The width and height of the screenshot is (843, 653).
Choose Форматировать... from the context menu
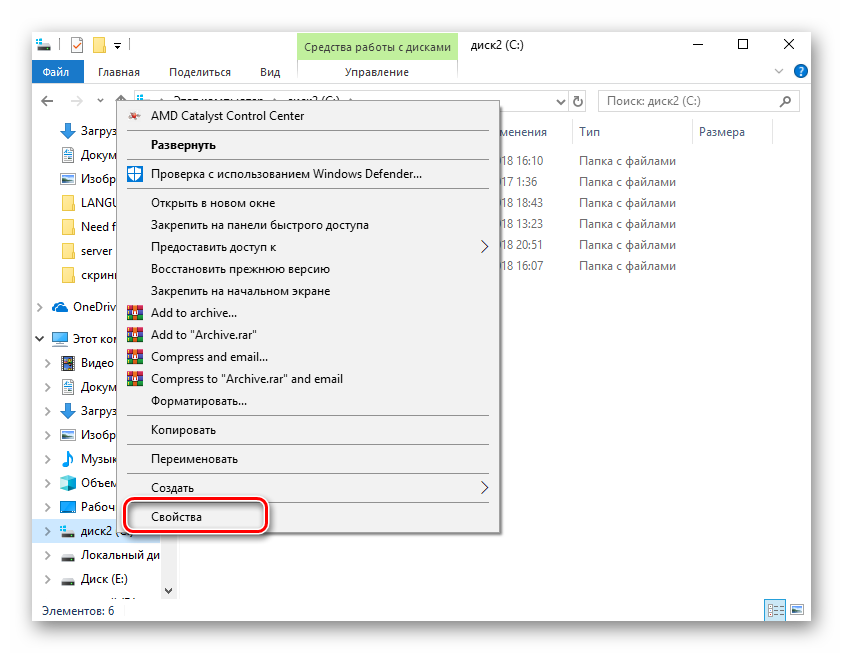point(198,401)
